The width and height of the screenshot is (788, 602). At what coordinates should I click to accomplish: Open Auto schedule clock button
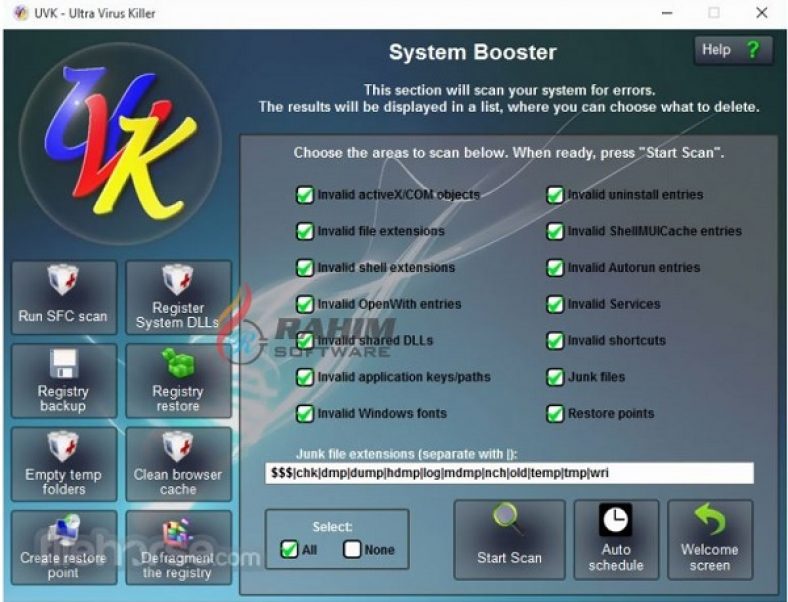[616, 540]
